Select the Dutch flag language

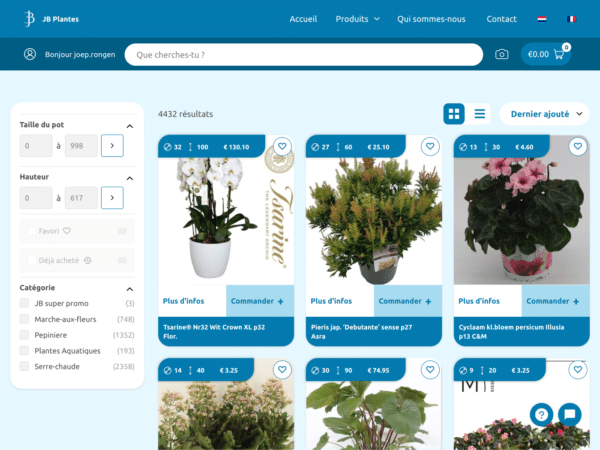click(542, 19)
